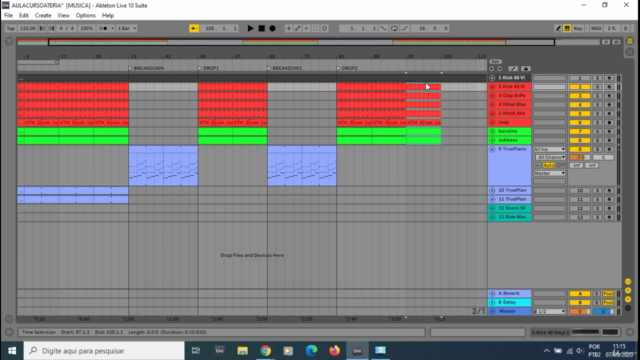640x360 pixels.
Task: Open the View menu
Action: [63, 16]
